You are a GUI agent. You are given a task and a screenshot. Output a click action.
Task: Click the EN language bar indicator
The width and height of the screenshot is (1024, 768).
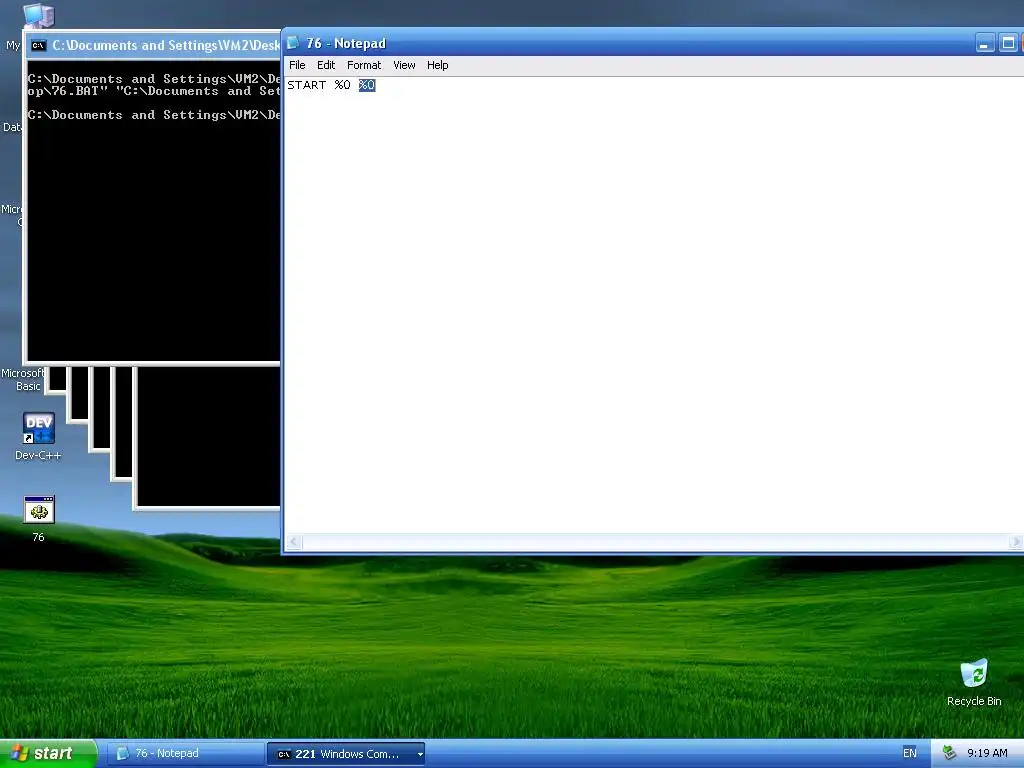pyautogui.click(x=909, y=754)
